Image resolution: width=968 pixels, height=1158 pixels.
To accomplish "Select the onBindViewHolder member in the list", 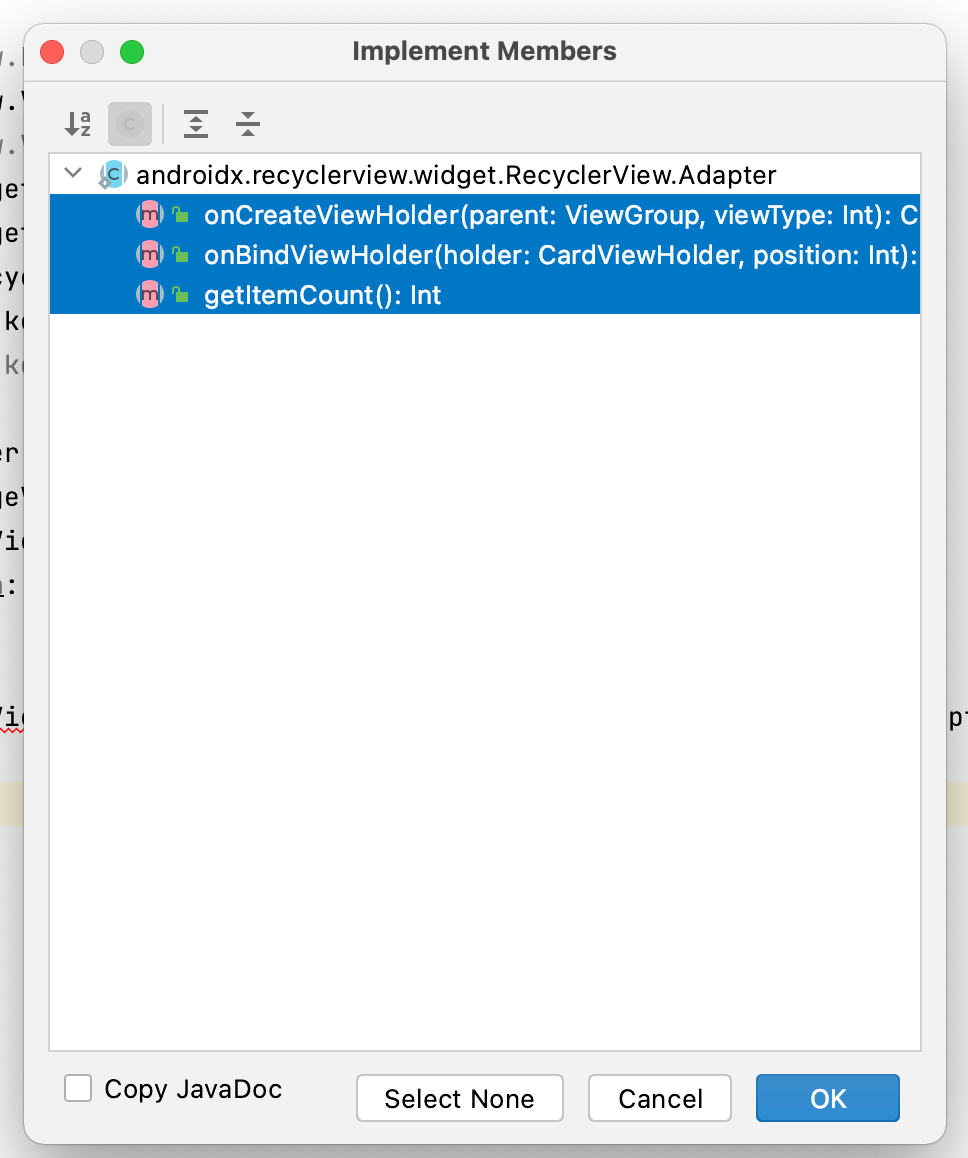I will coord(450,254).
